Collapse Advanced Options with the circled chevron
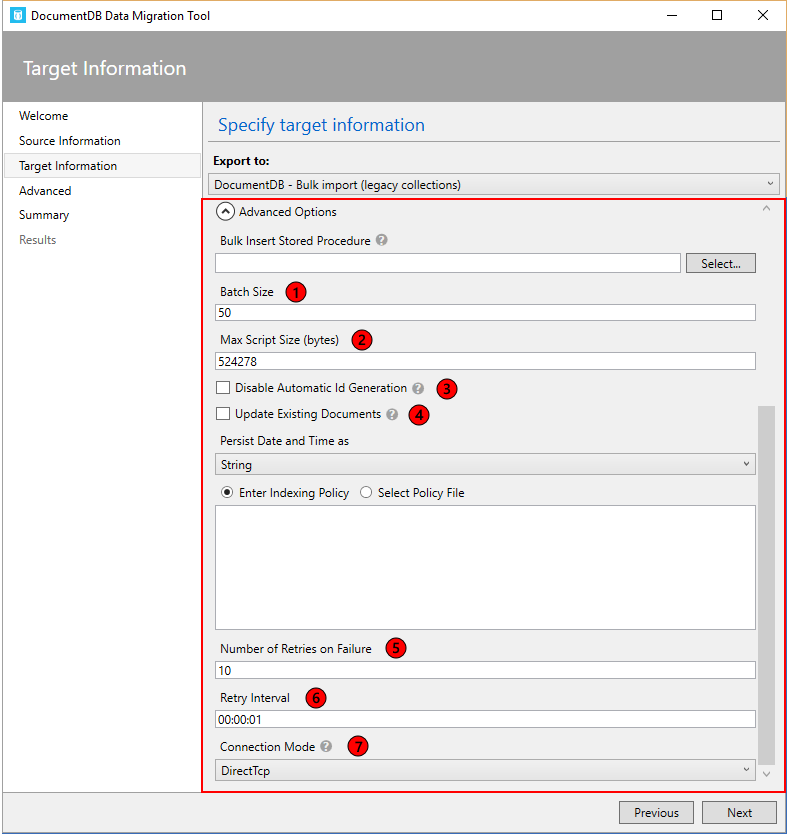This screenshot has width=787, height=834. (226, 212)
